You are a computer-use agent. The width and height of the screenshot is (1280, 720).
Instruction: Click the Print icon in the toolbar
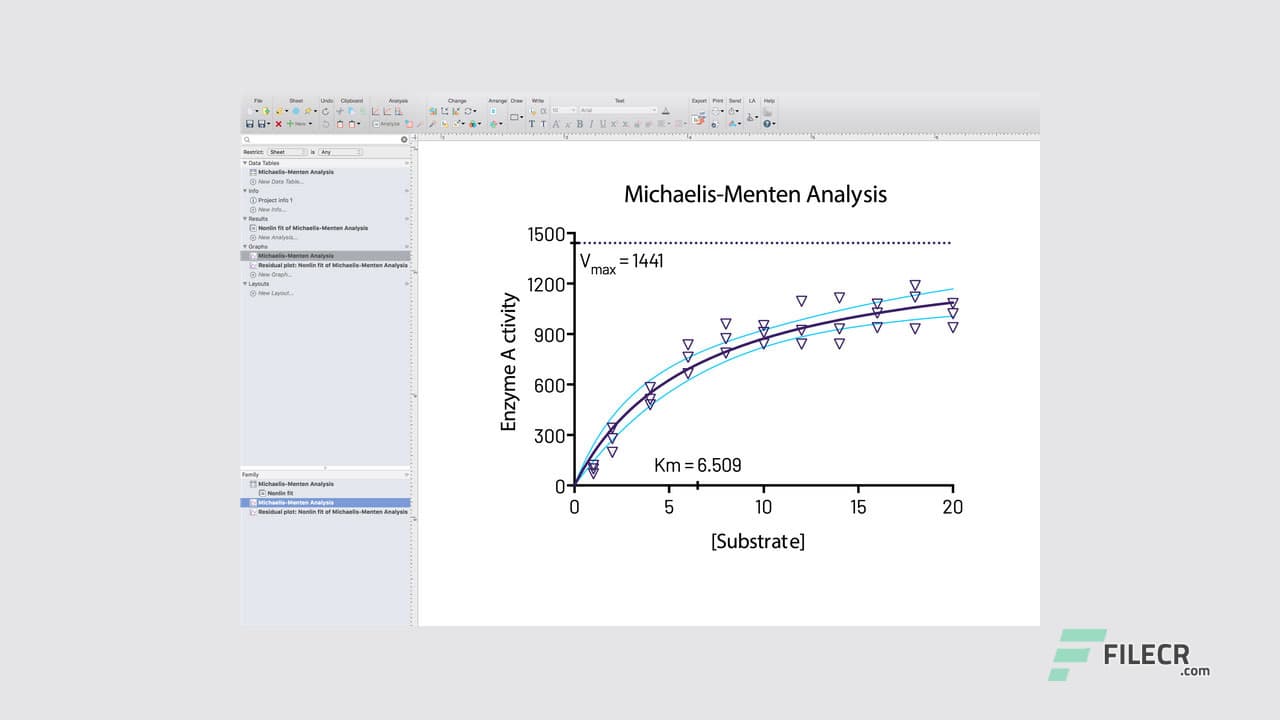[x=715, y=111]
